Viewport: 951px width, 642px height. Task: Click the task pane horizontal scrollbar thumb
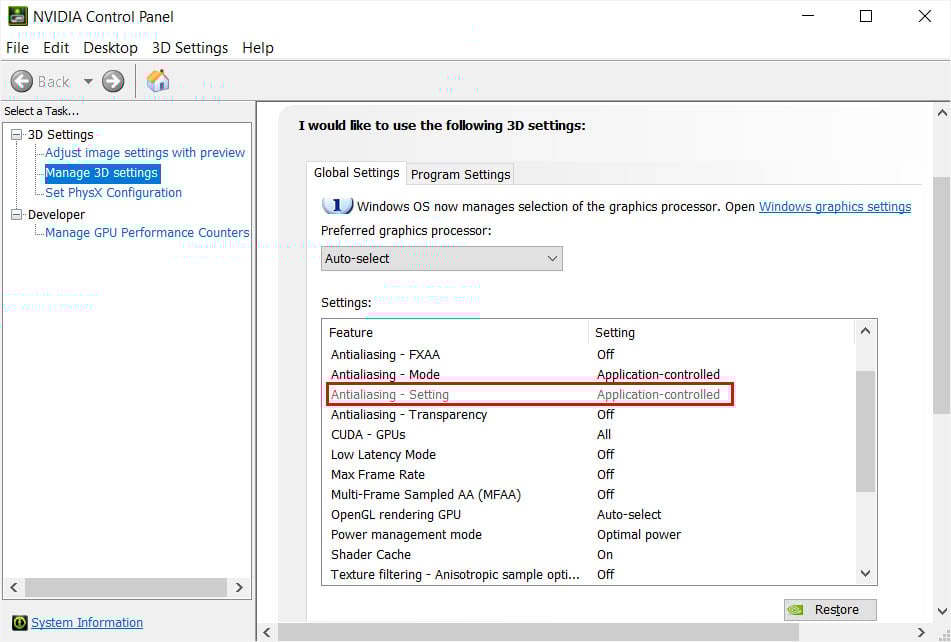pyautogui.click(x=126, y=587)
